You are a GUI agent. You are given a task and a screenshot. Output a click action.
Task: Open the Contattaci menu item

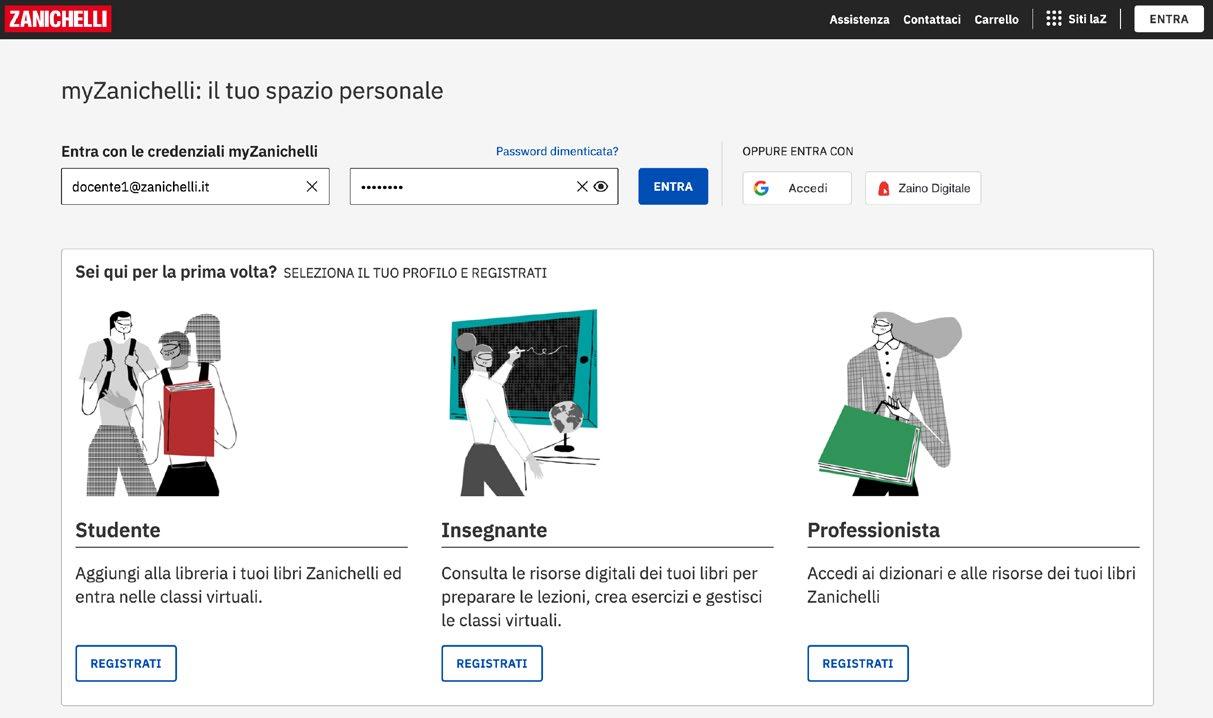click(932, 19)
